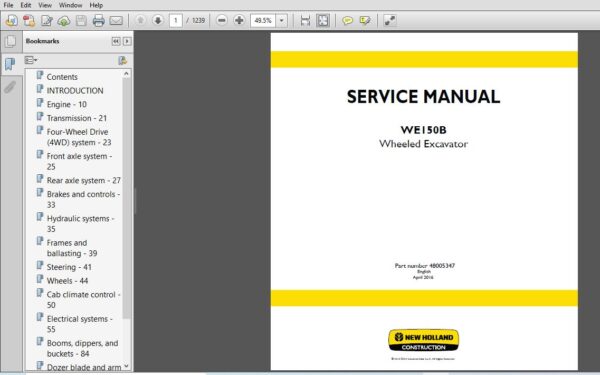Open the Hydraulic systems - 35 bookmark
The height and width of the screenshot is (375, 600).
(80, 223)
